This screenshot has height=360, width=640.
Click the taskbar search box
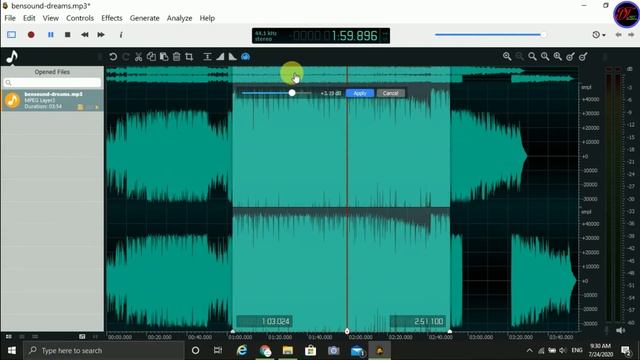tap(104, 351)
